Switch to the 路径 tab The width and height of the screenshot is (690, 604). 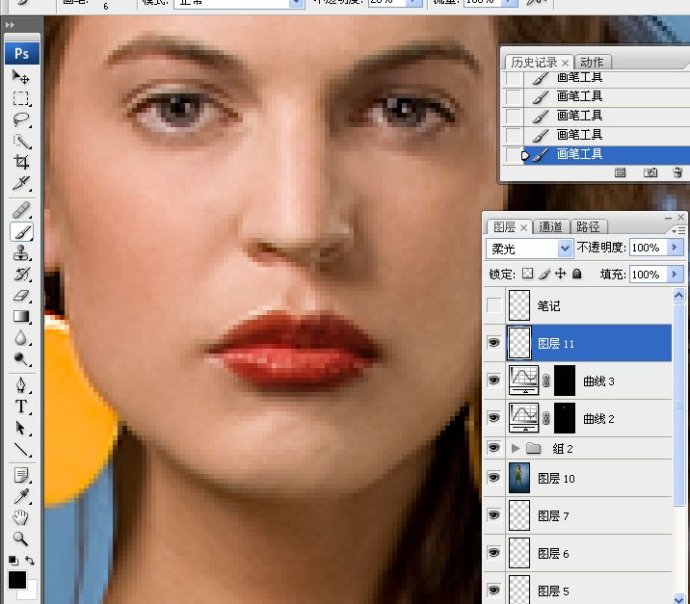(x=588, y=227)
